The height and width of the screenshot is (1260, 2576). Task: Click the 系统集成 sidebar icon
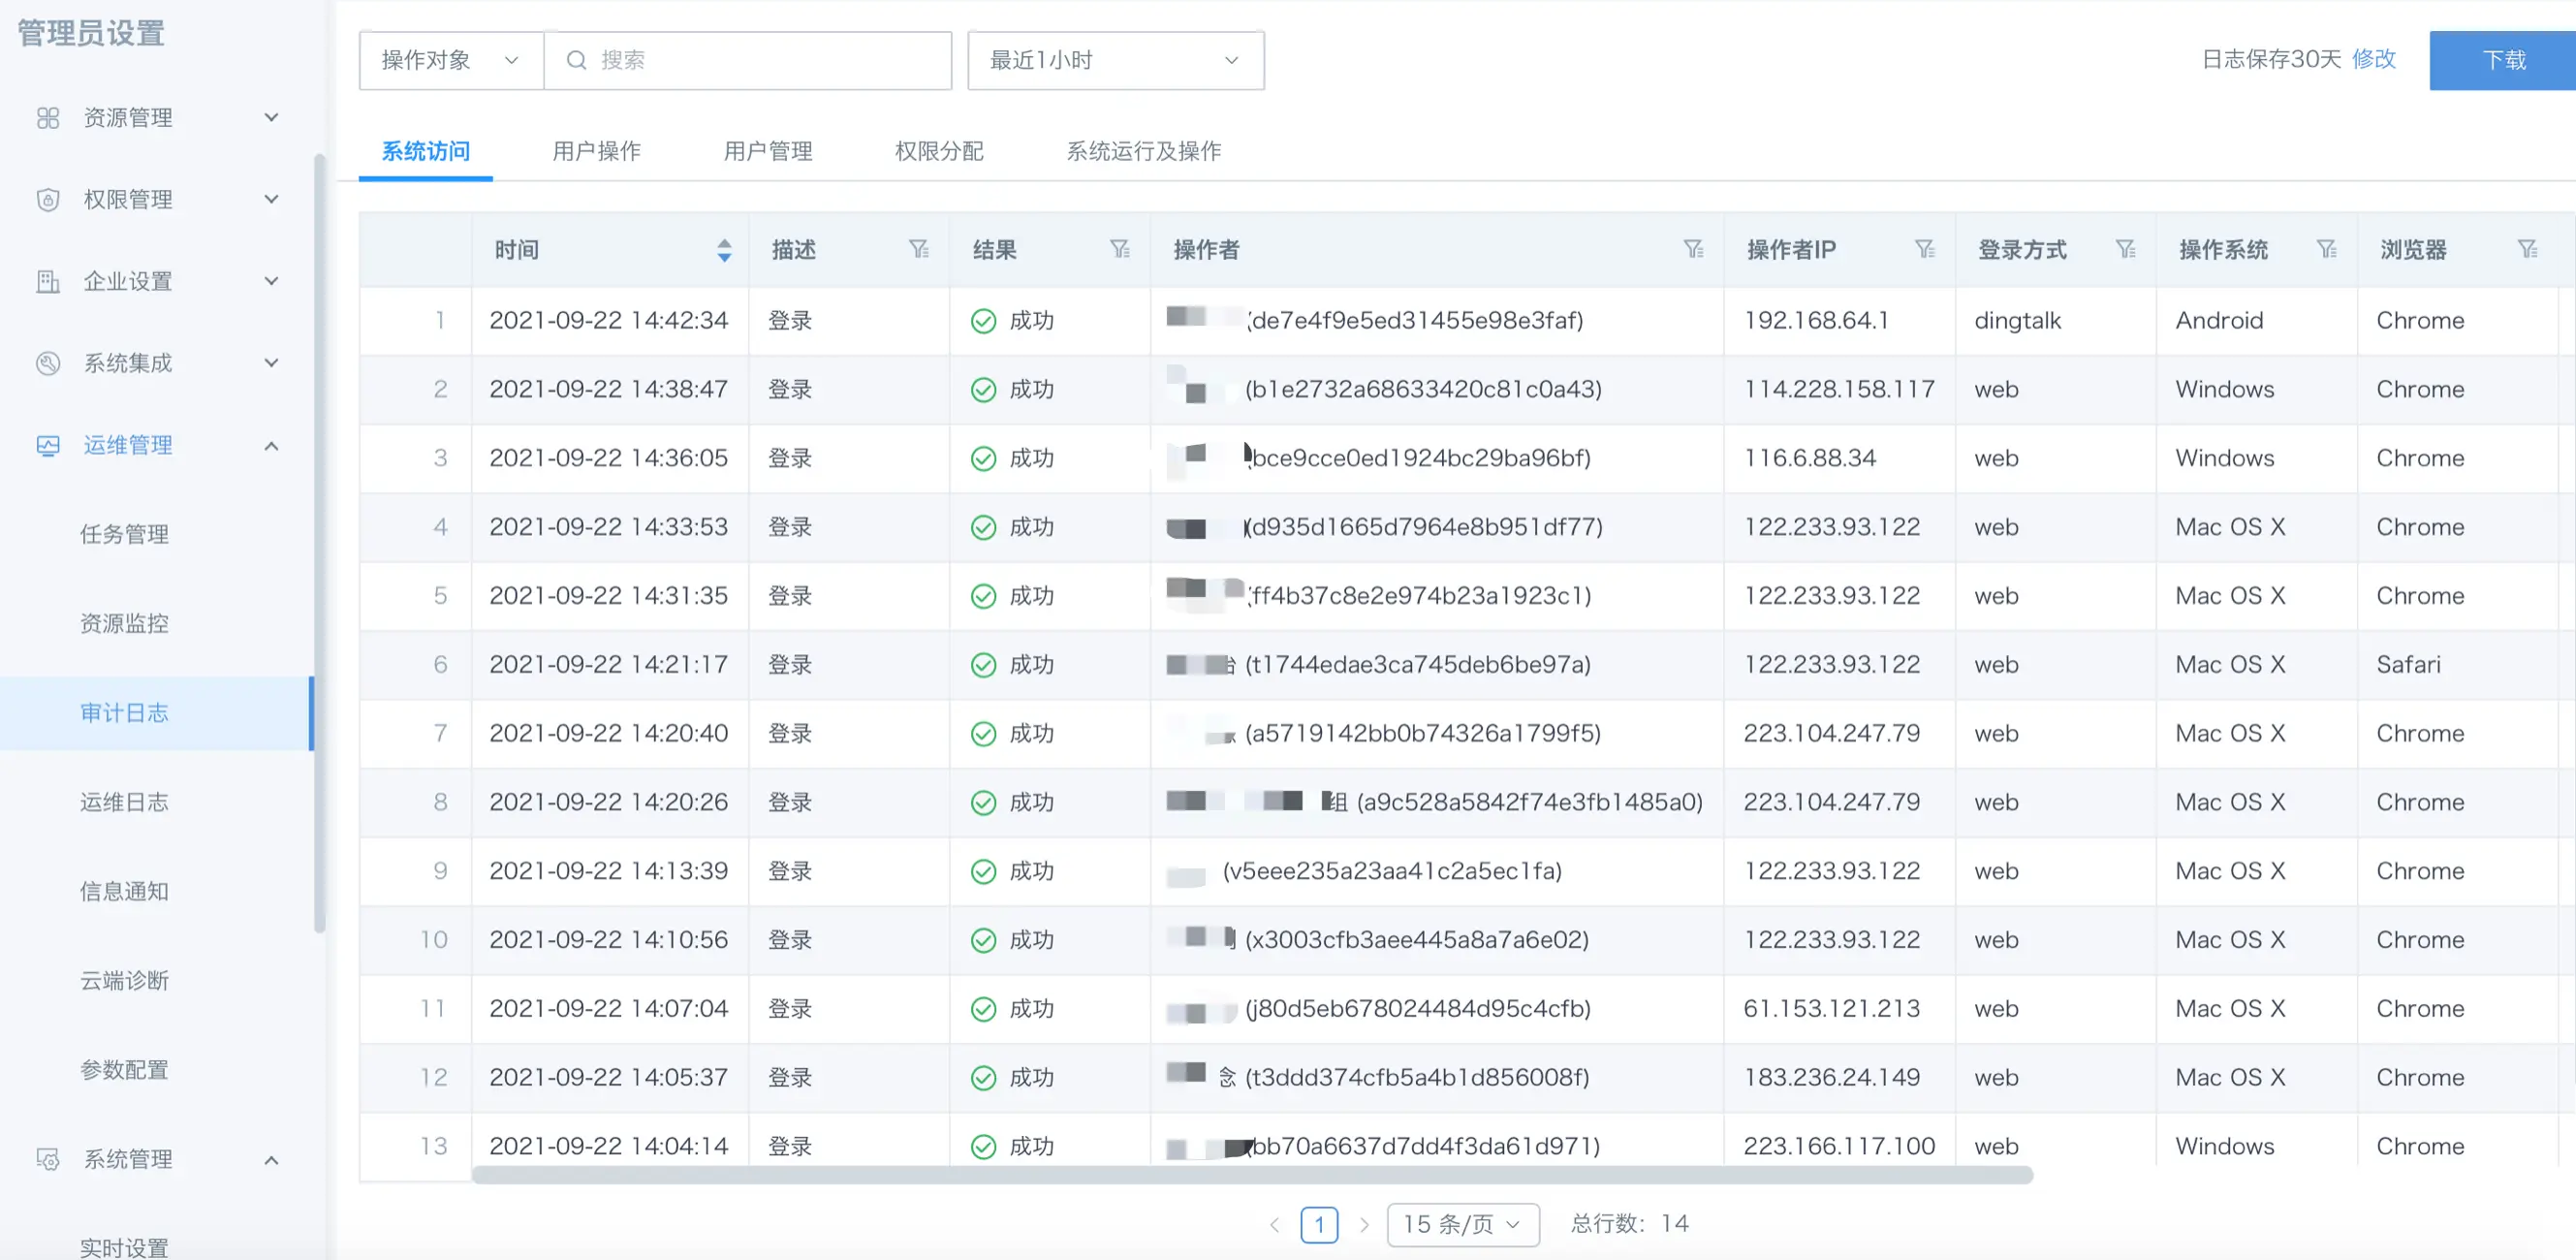48,363
